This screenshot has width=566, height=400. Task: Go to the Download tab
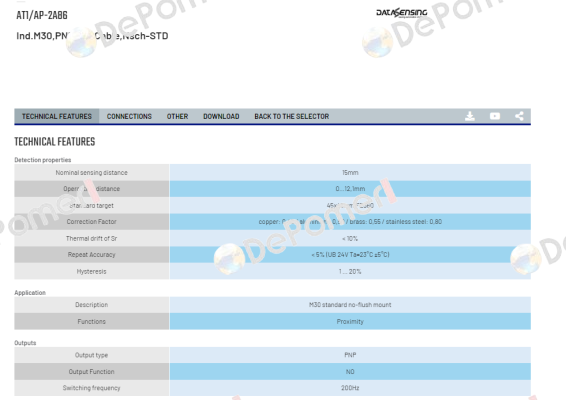coord(221,116)
